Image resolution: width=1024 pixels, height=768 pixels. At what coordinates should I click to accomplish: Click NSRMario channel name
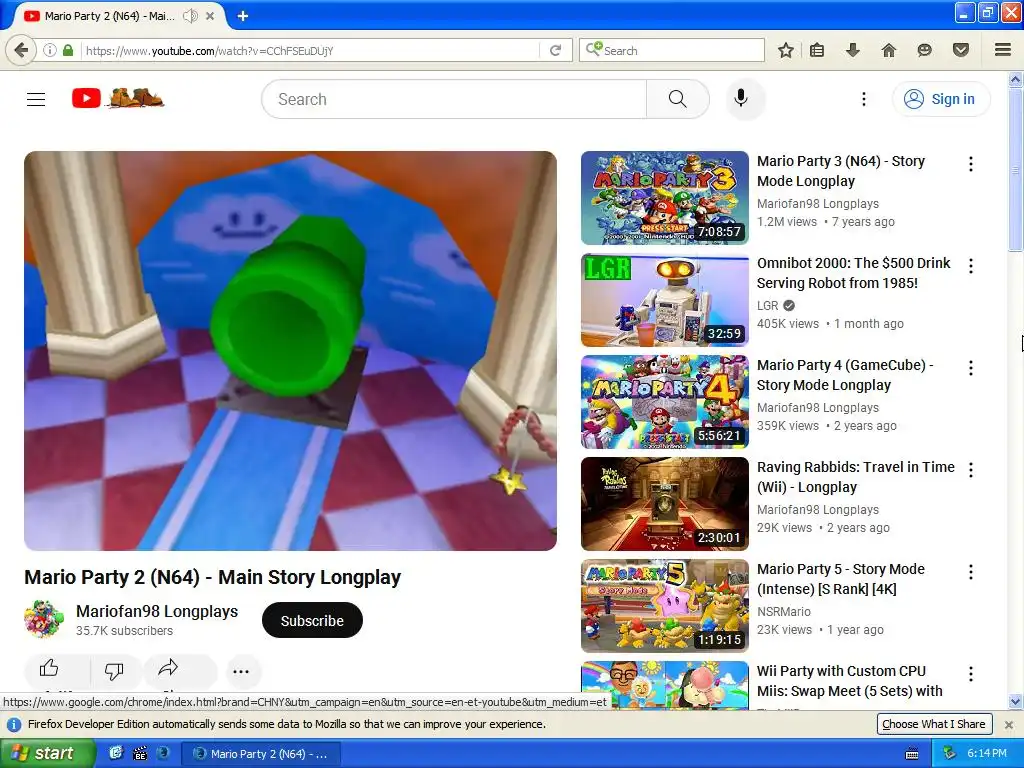point(784,612)
